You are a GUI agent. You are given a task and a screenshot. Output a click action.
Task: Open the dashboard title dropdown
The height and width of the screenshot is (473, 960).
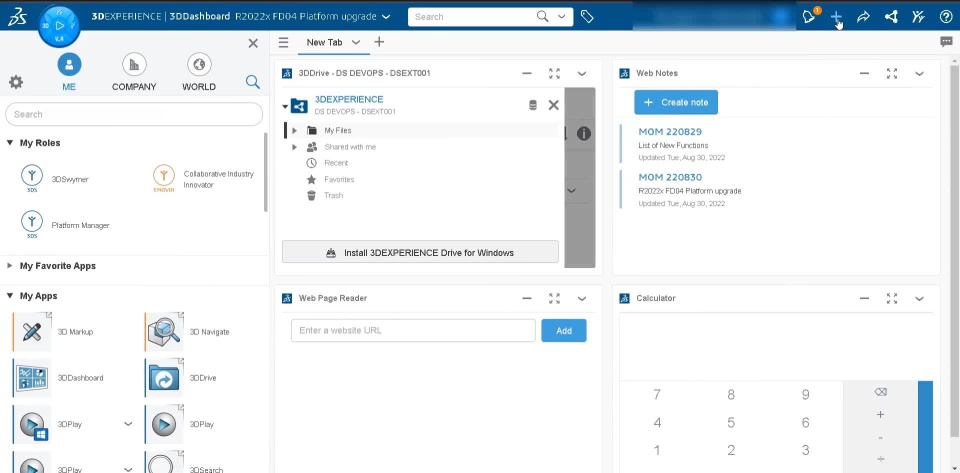[x=386, y=17]
